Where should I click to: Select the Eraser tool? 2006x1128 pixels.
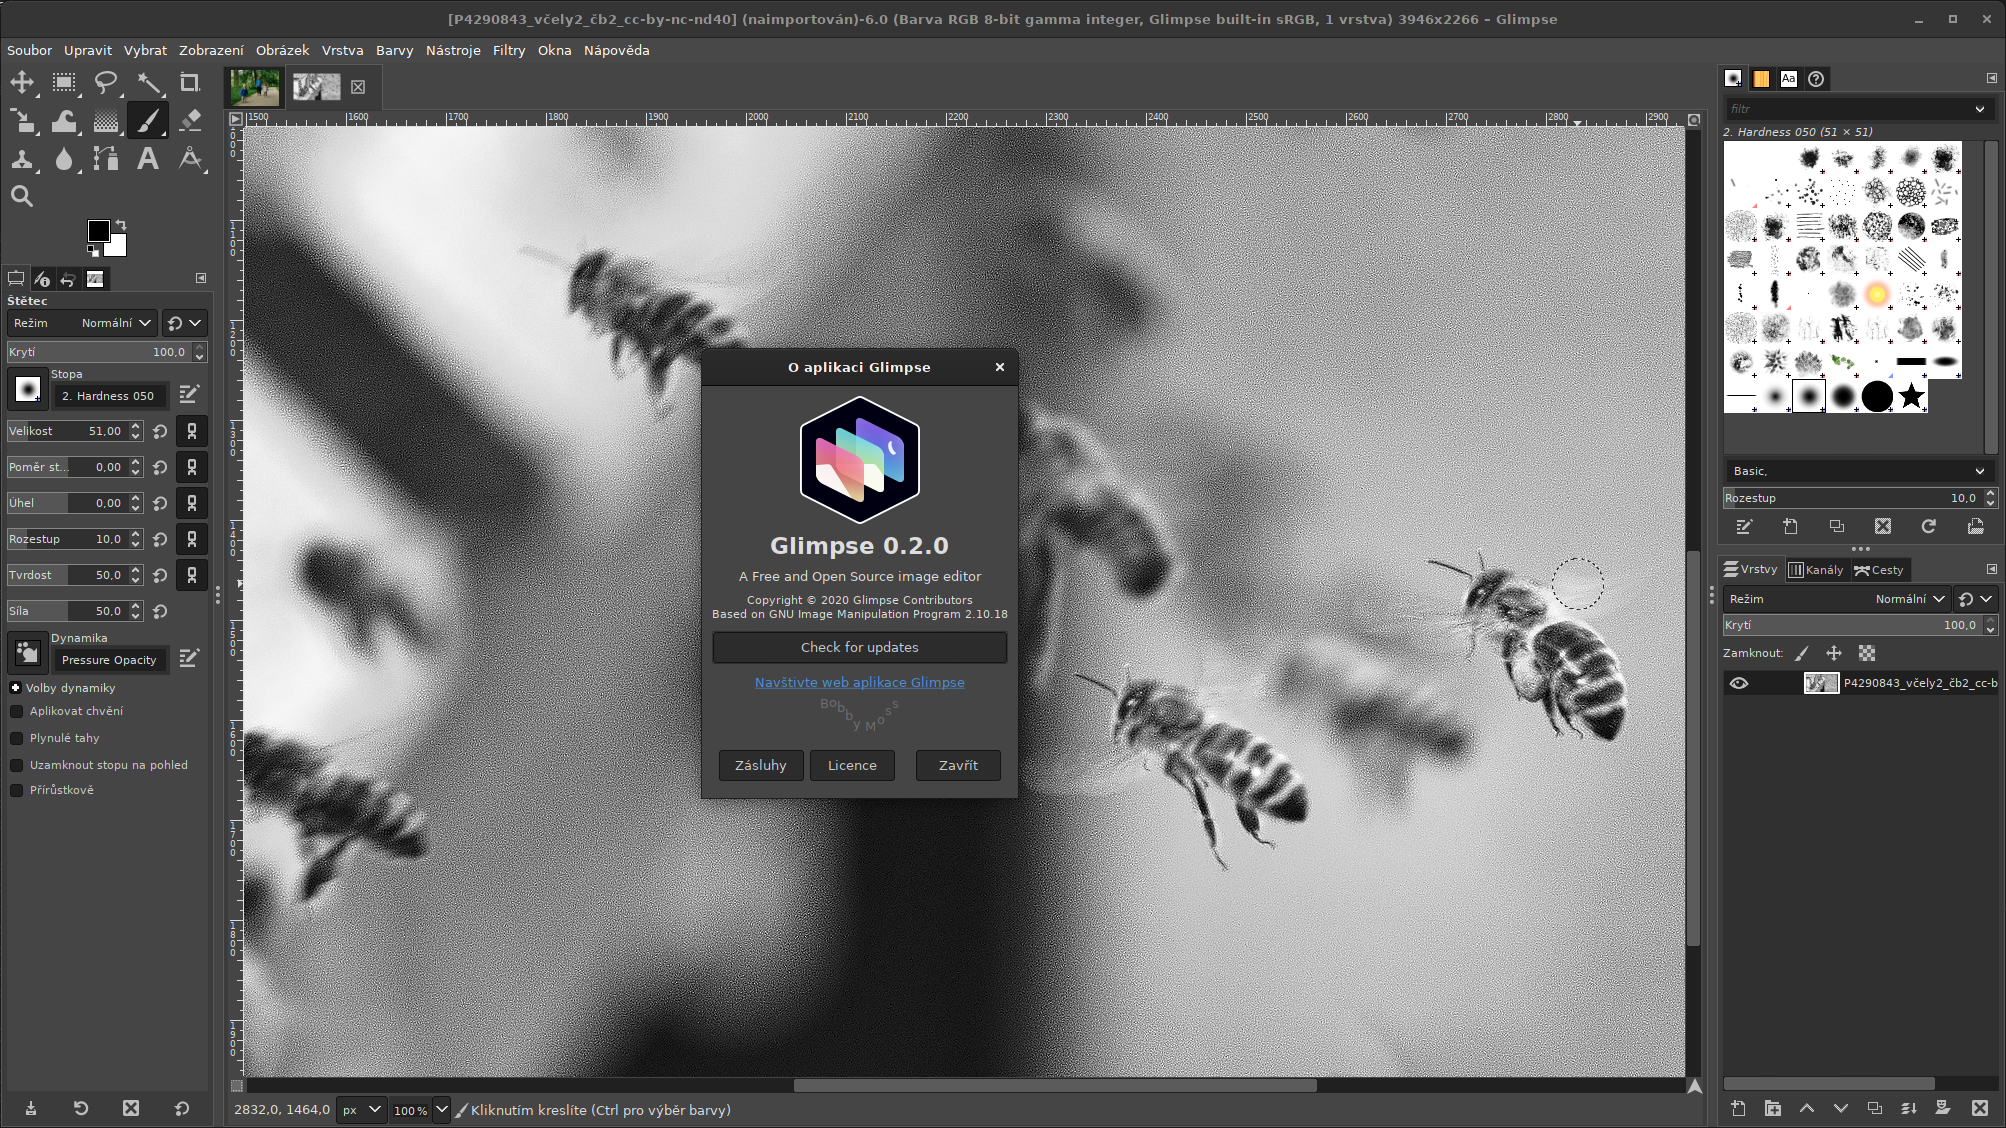190,122
